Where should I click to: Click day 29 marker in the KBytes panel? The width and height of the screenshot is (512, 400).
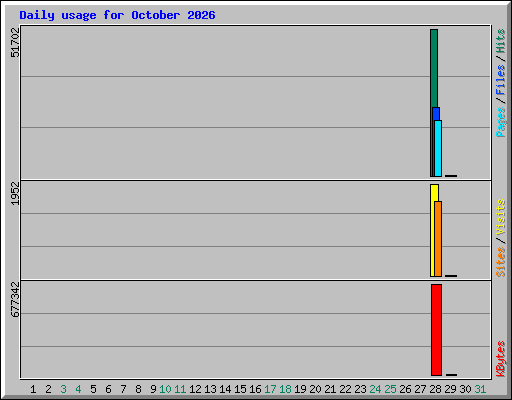(x=451, y=375)
